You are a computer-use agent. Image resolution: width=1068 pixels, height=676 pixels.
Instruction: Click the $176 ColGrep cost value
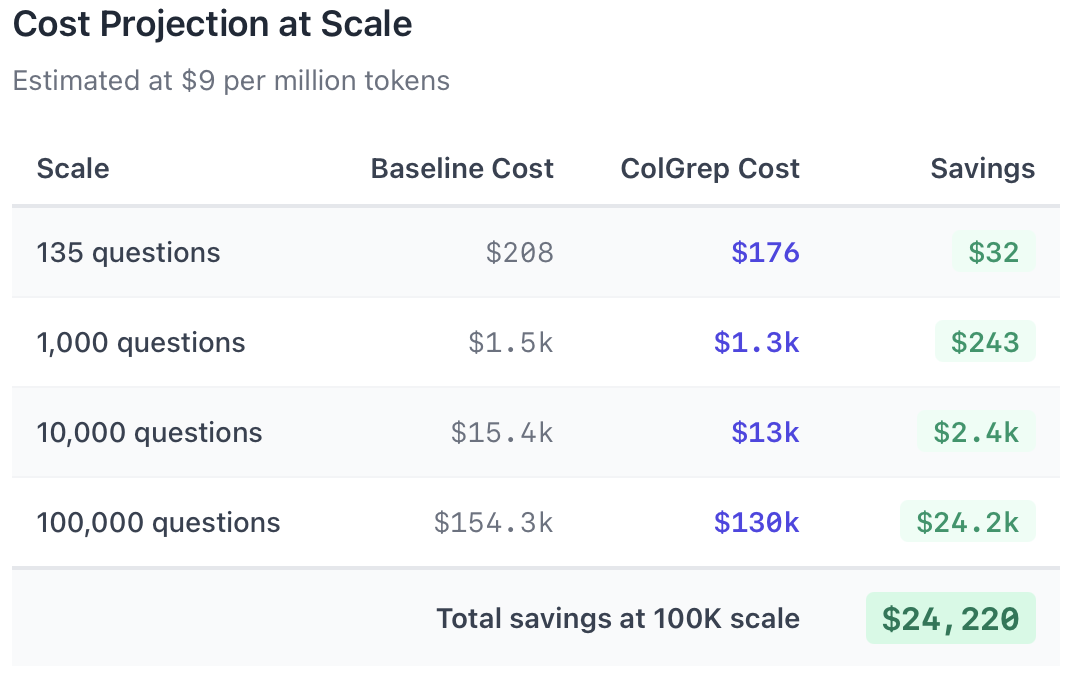[765, 252]
